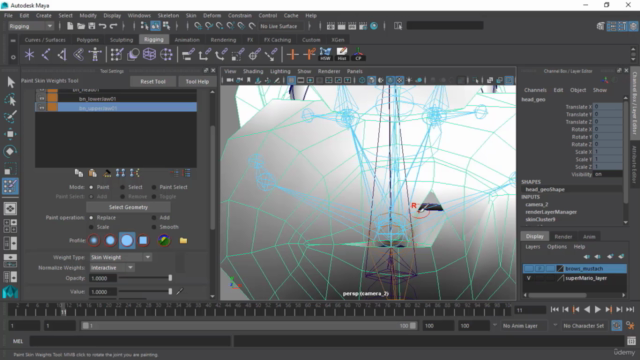
Task: Activate the Rotate tool
Action: [11, 151]
